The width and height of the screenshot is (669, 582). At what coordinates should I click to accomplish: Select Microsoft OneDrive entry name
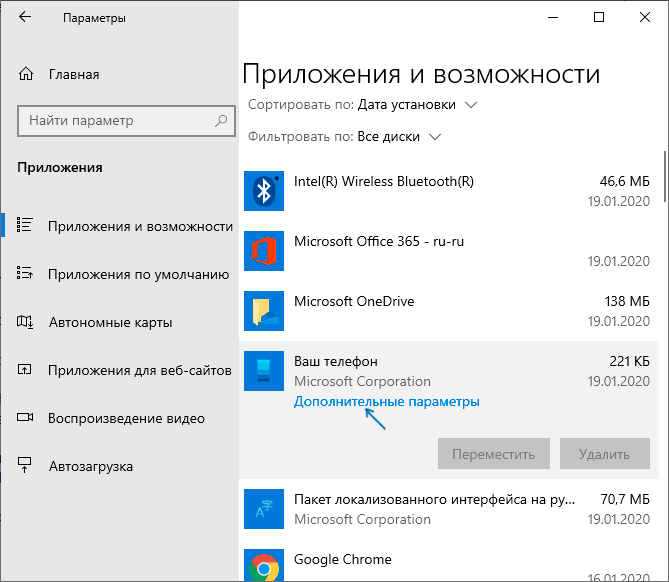click(x=354, y=302)
